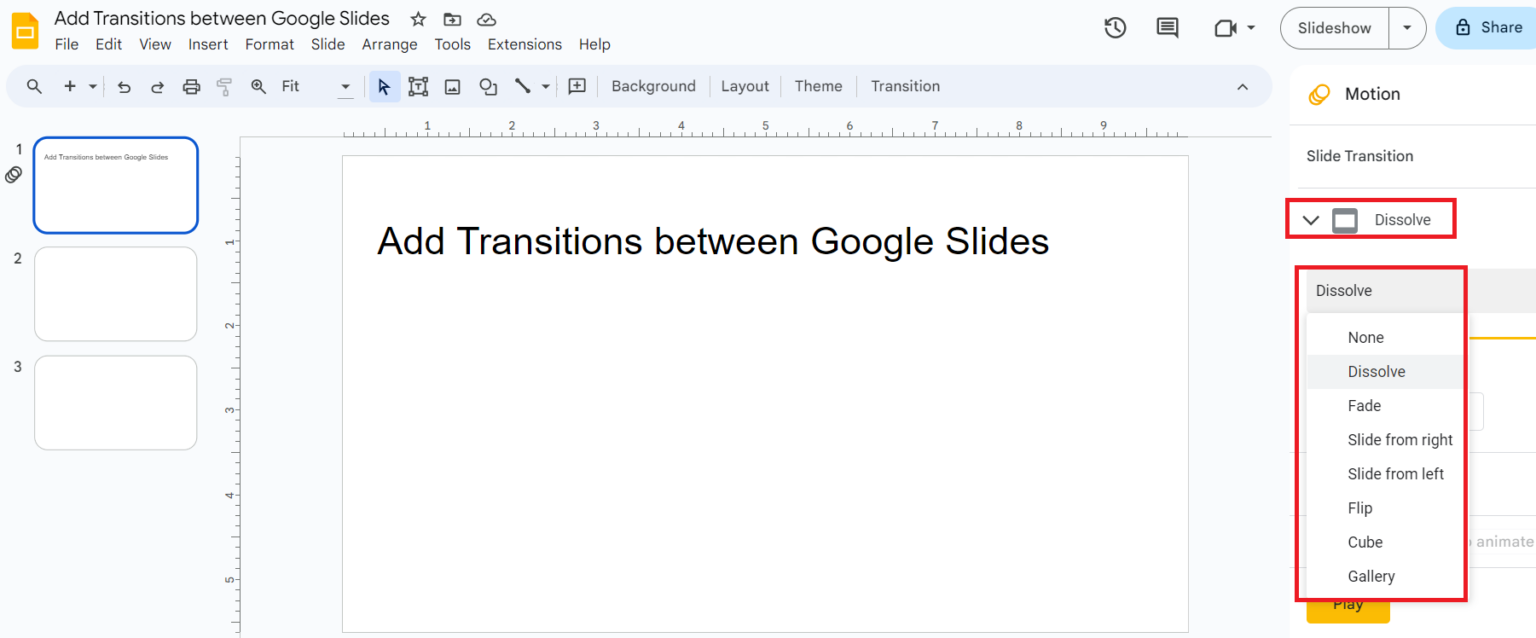Undo the last action
The width and height of the screenshot is (1536, 638).
123,87
